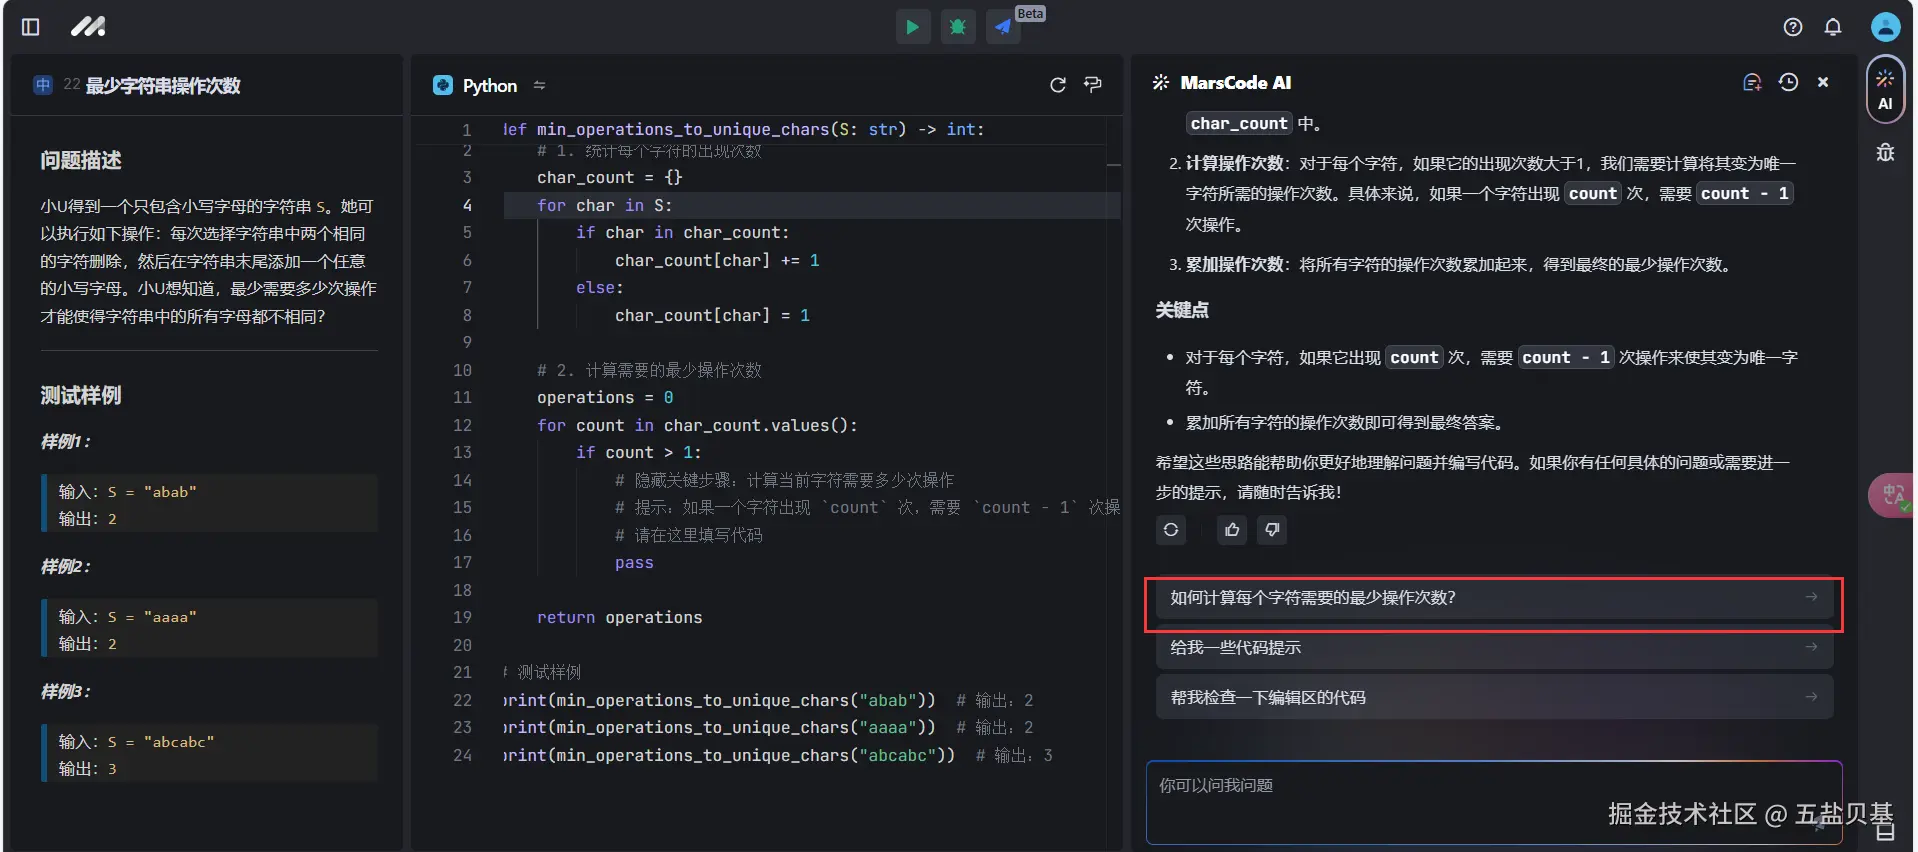This screenshot has width=1918, height=852.
Task: Click the wrap/format icon in editor header
Action: click(x=1093, y=85)
